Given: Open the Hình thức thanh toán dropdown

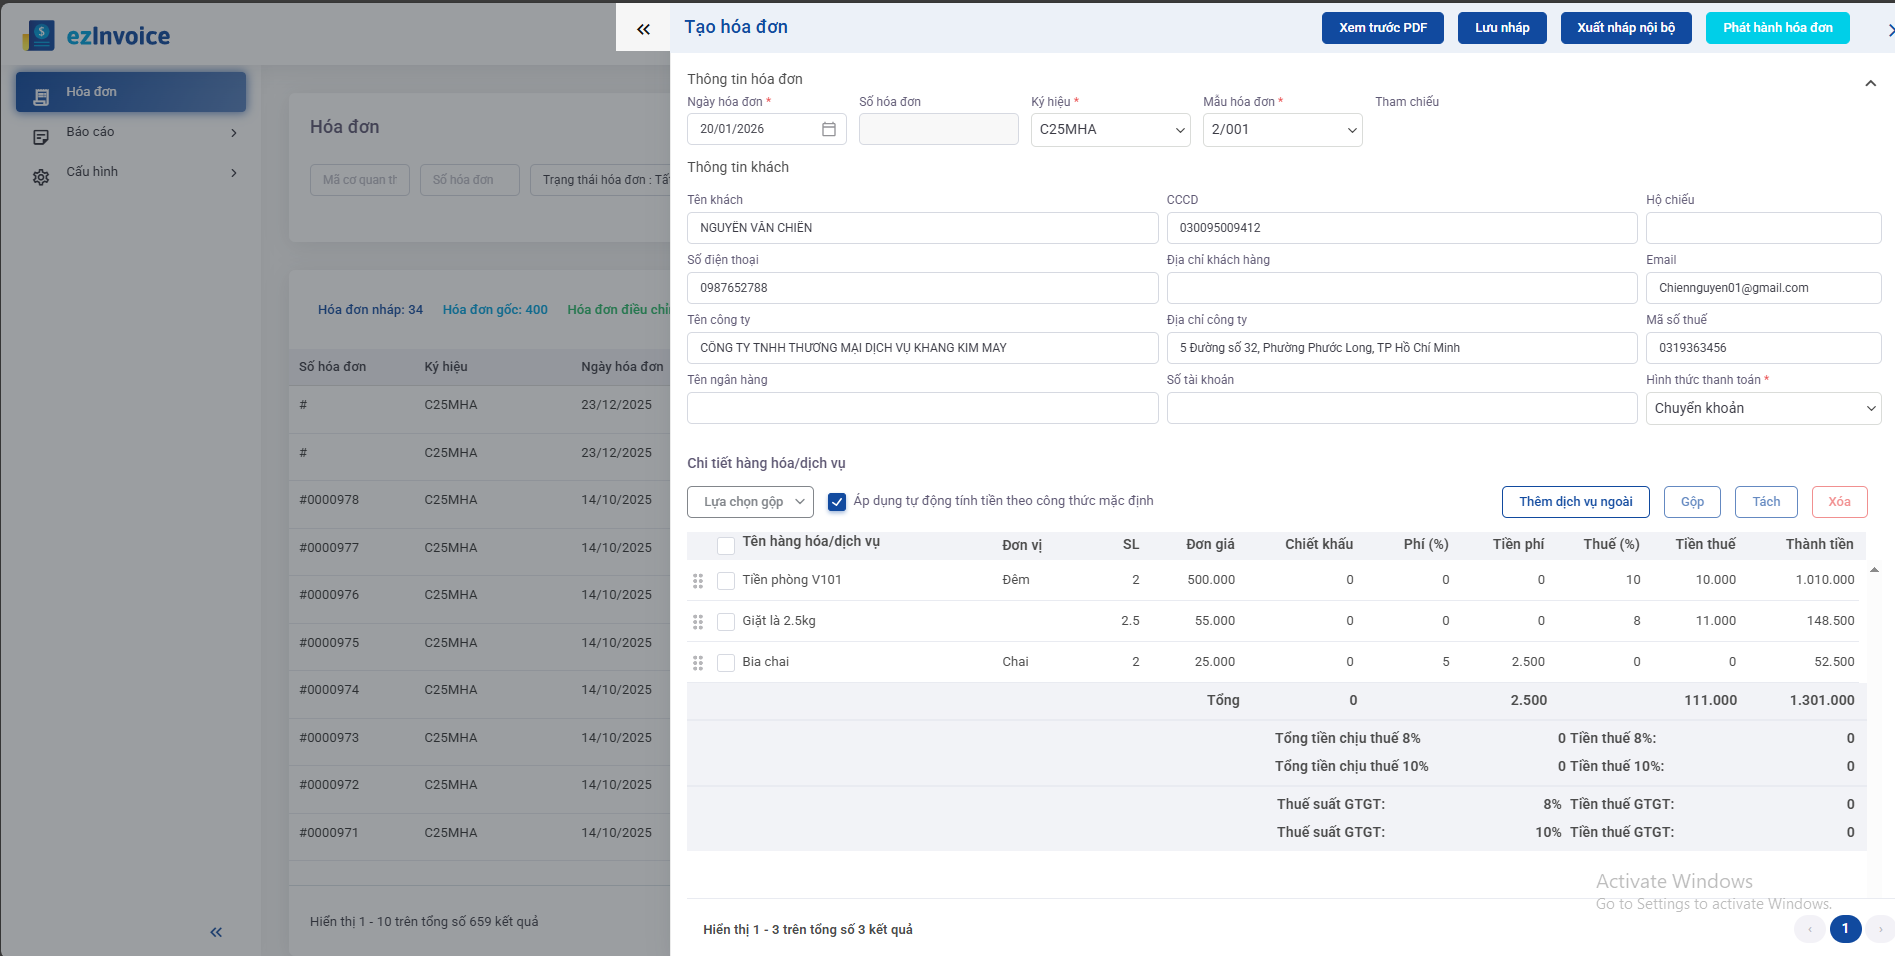Looking at the screenshot, I should [1763, 408].
